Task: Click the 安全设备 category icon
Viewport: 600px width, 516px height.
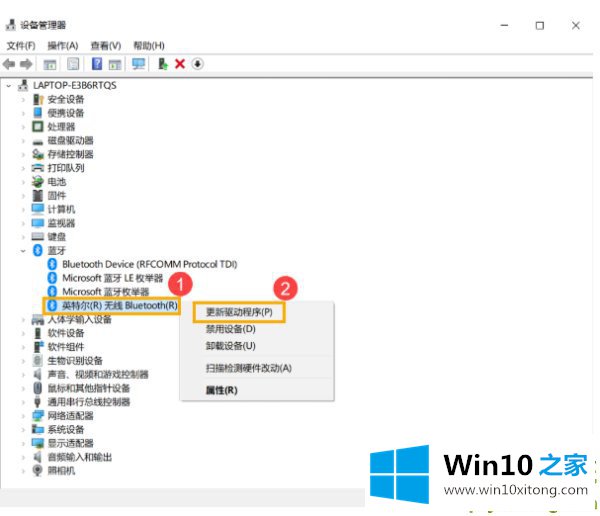Action: coord(38,100)
